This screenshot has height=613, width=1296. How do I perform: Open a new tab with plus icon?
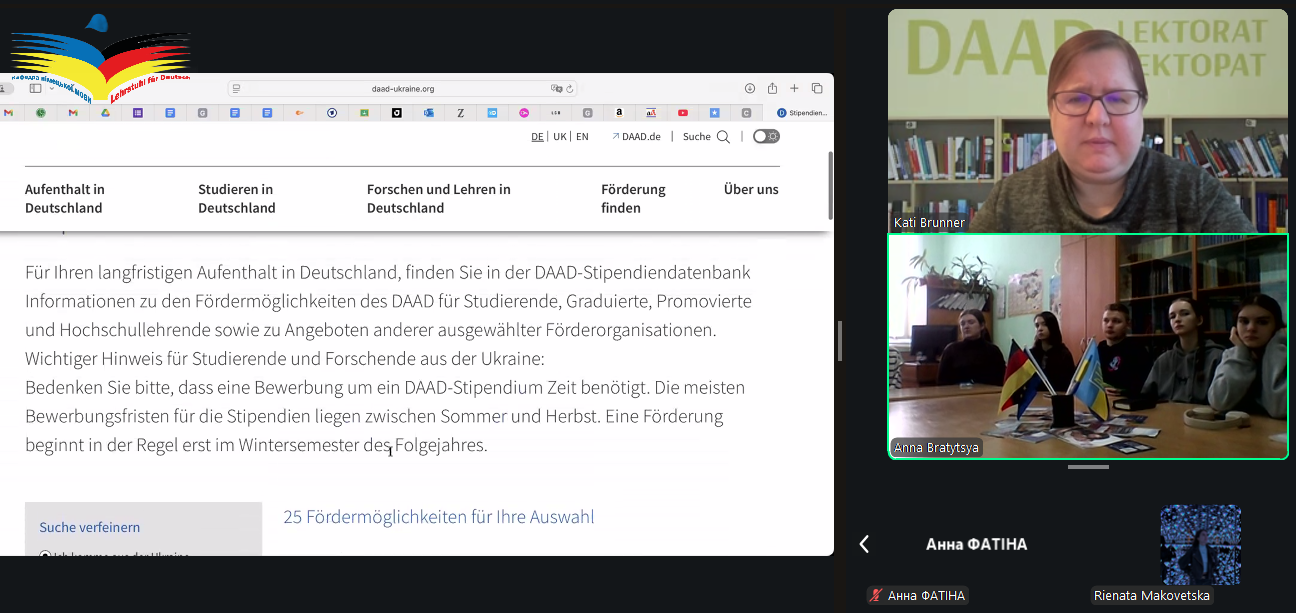[x=794, y=88]
